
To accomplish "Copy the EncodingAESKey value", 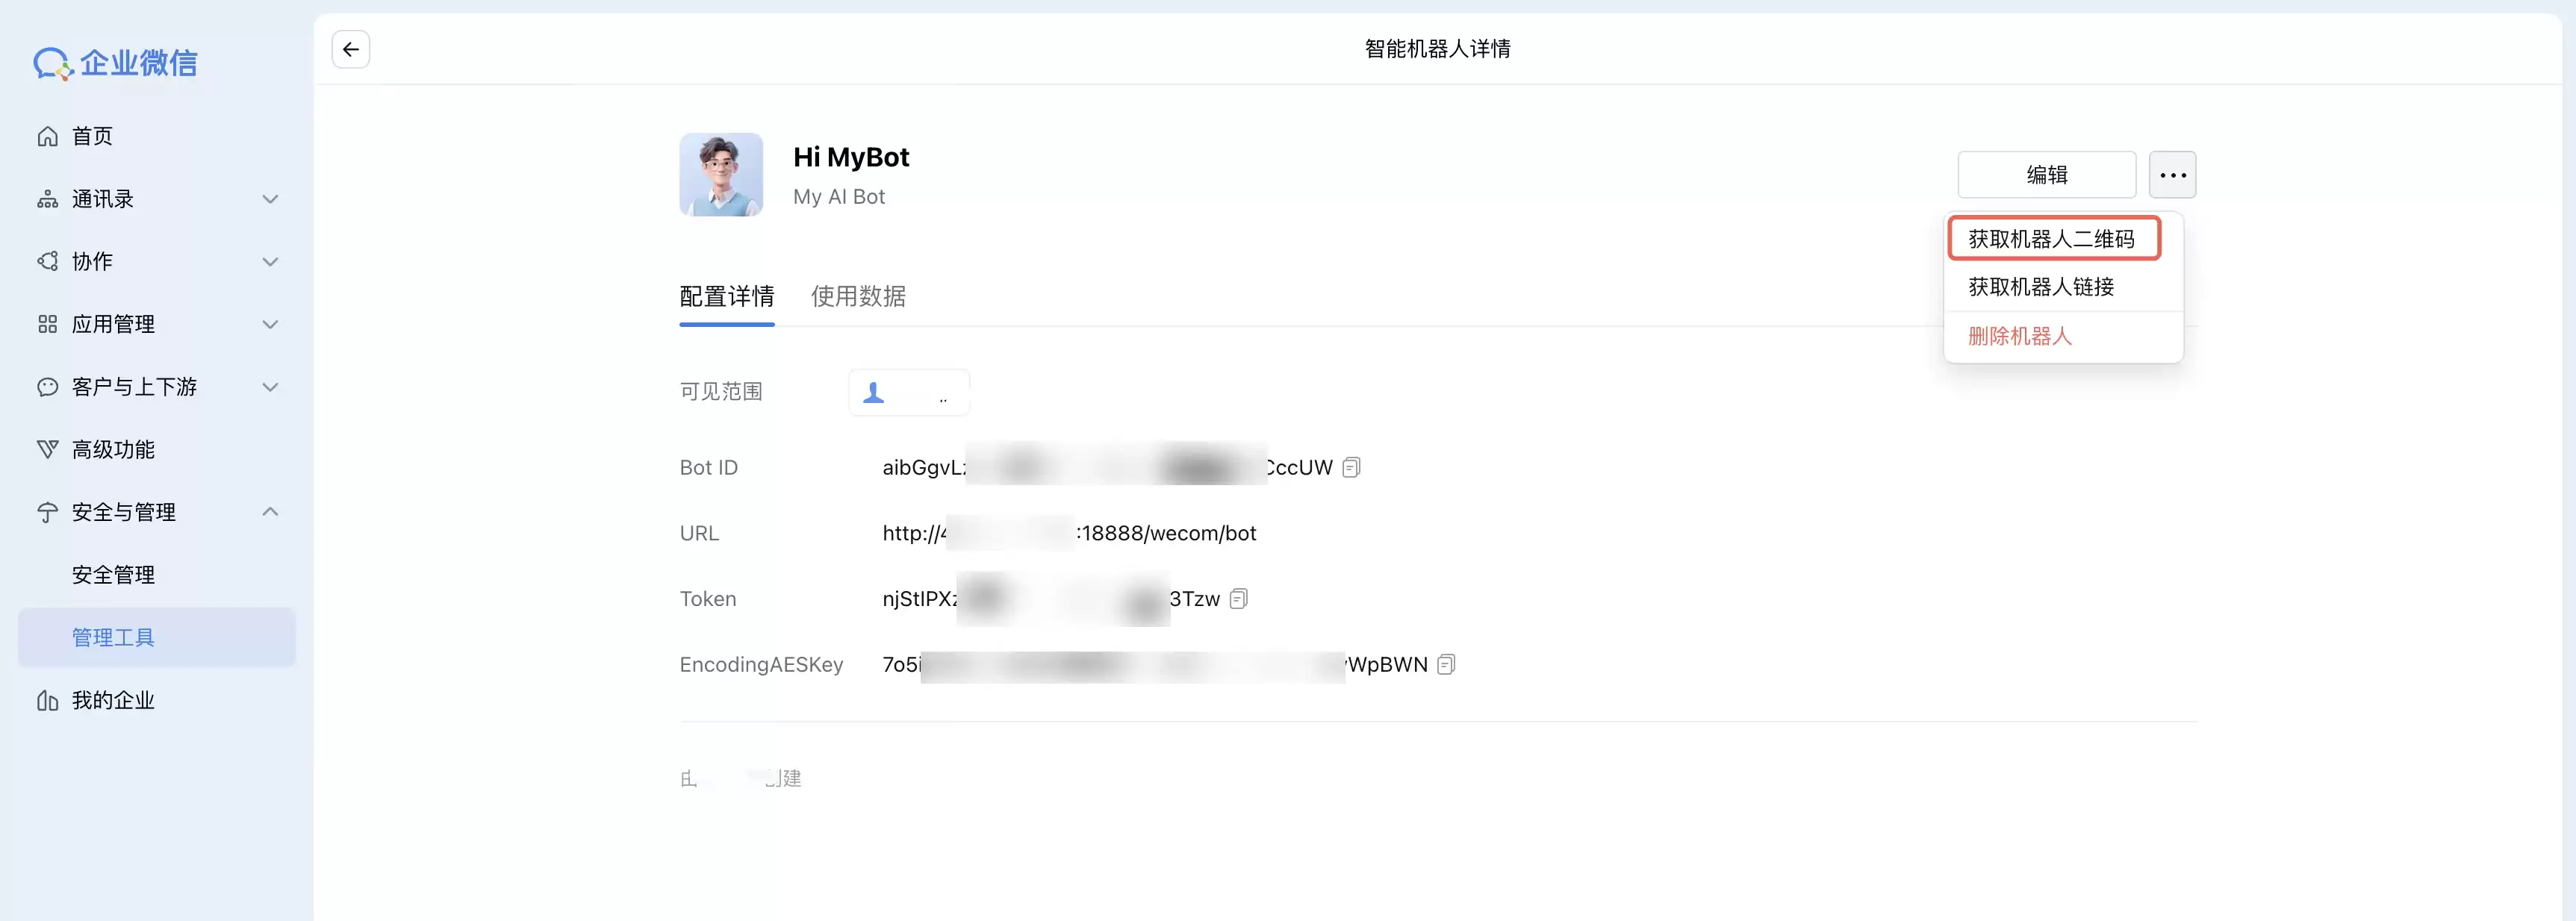I will tap(1446, 663).
